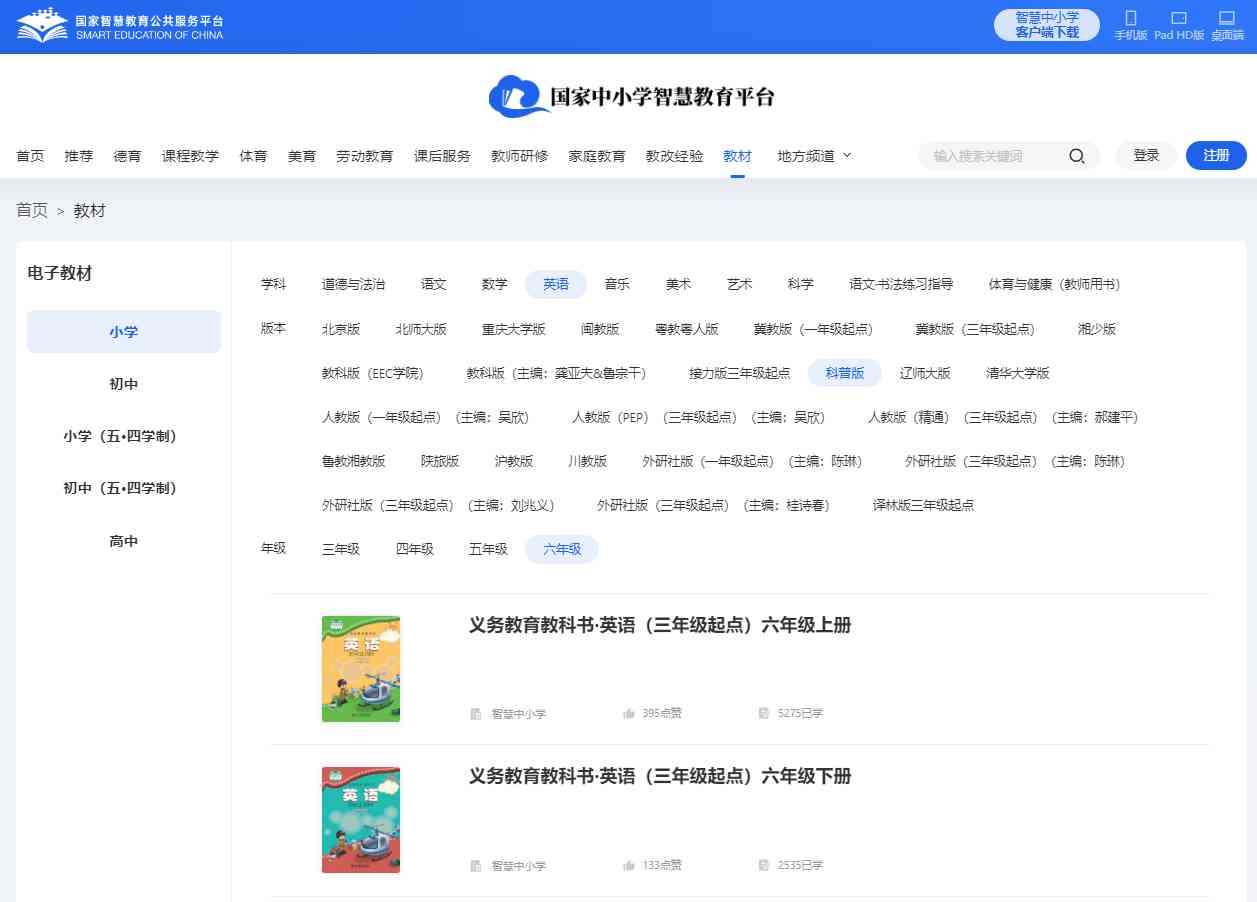Open the 德育 navigation item
This screenshot has width=1257, height=902.
pyautogui.click(x=127, y=156)
